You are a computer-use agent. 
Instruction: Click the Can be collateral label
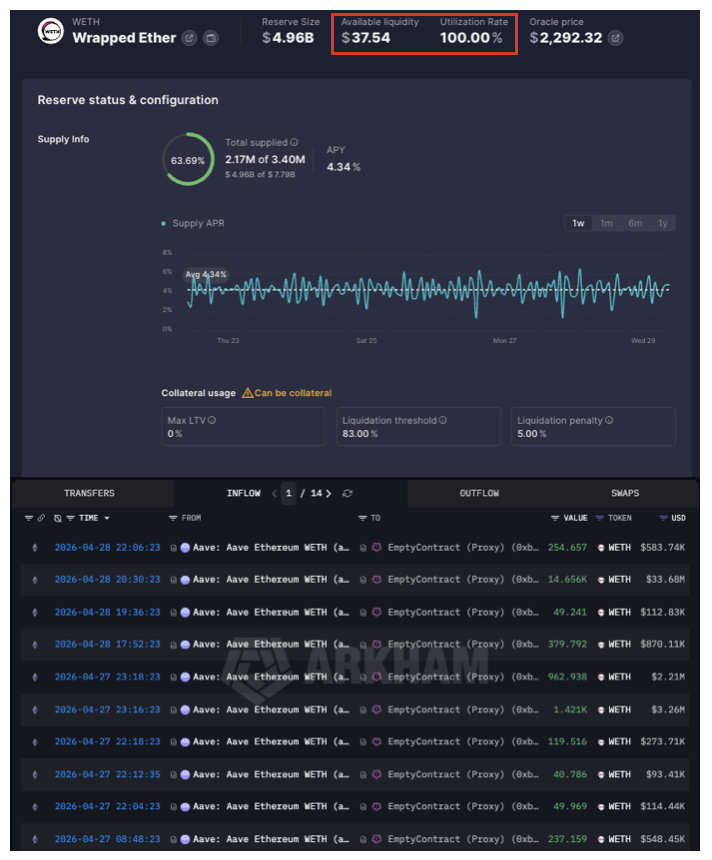coord(293,393)
